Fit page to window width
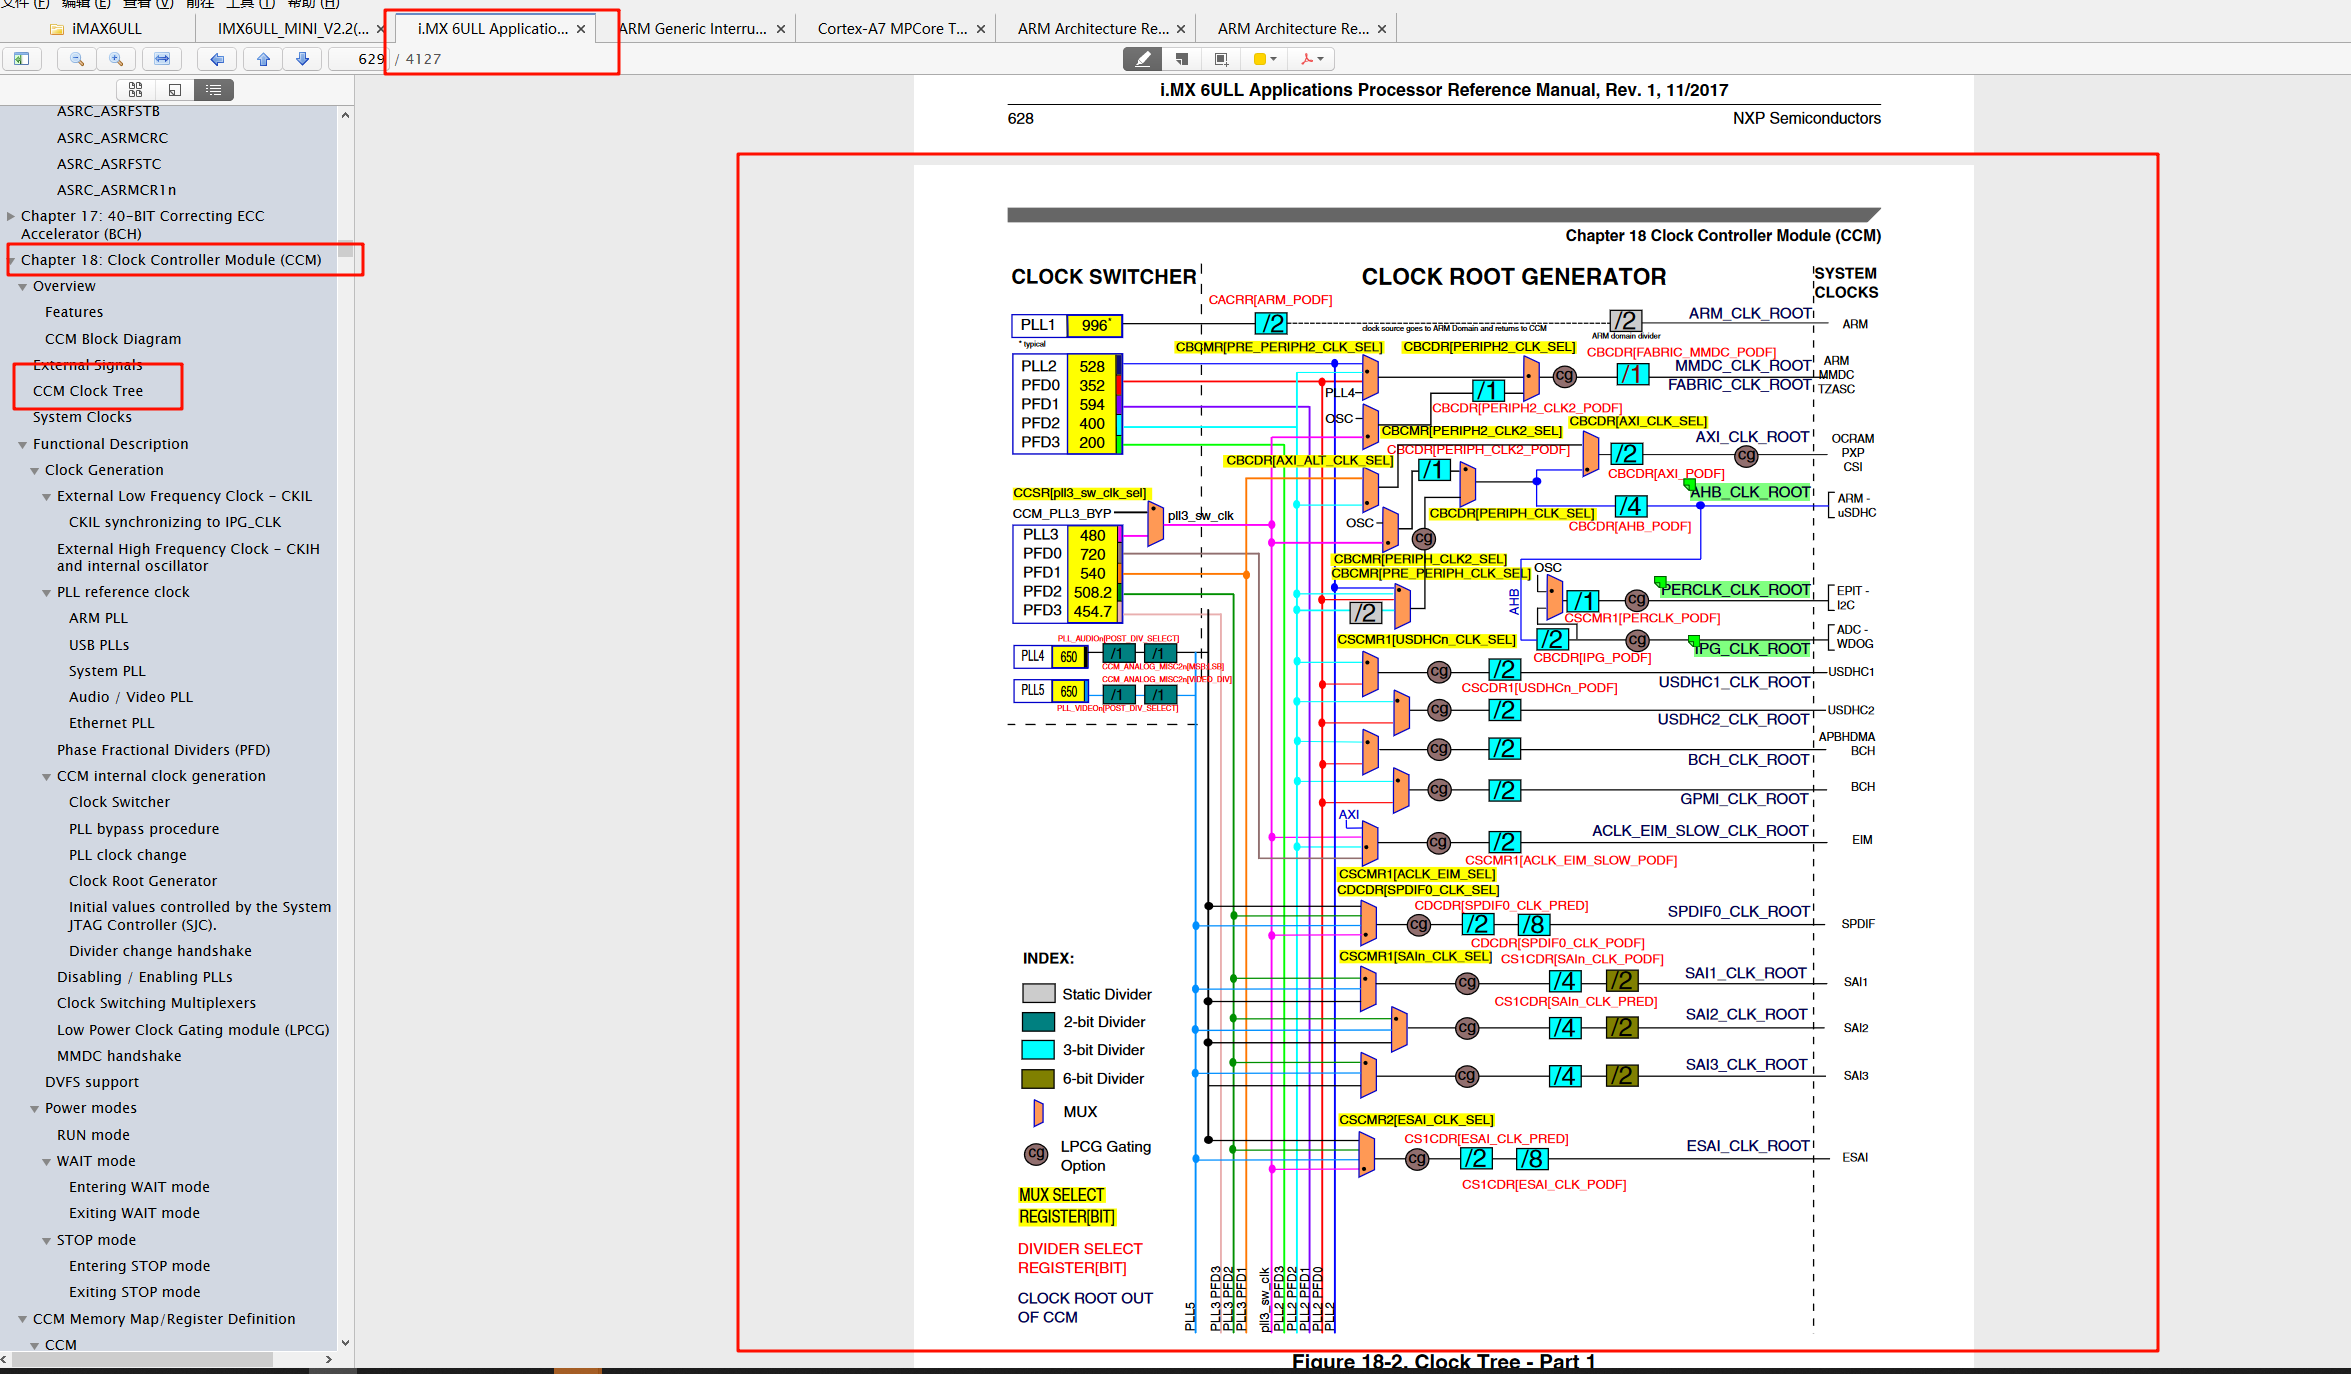2351x1374 pixels. [162, 59]
